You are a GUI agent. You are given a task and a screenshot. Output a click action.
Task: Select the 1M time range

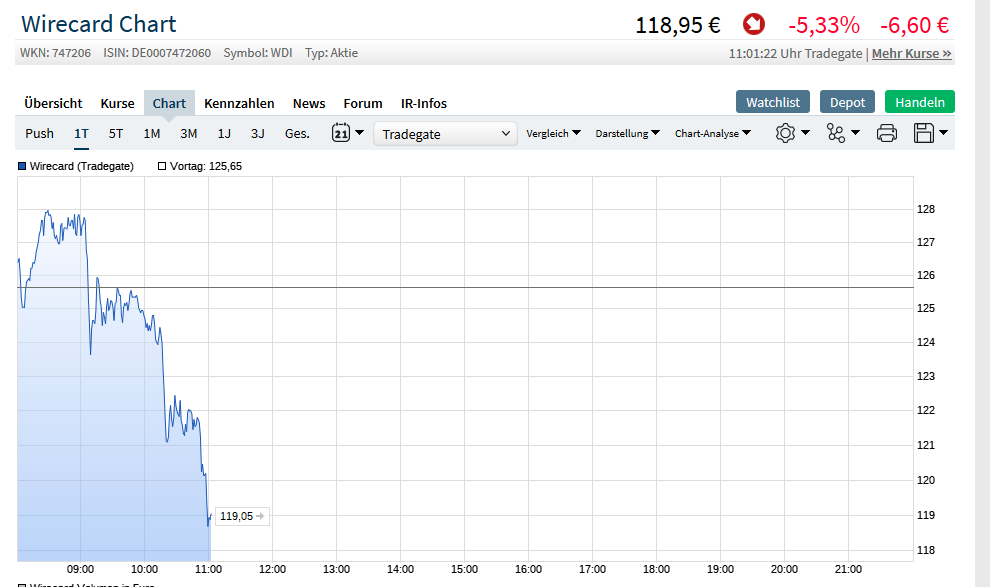pyautogui.click(x=152, y=133)
